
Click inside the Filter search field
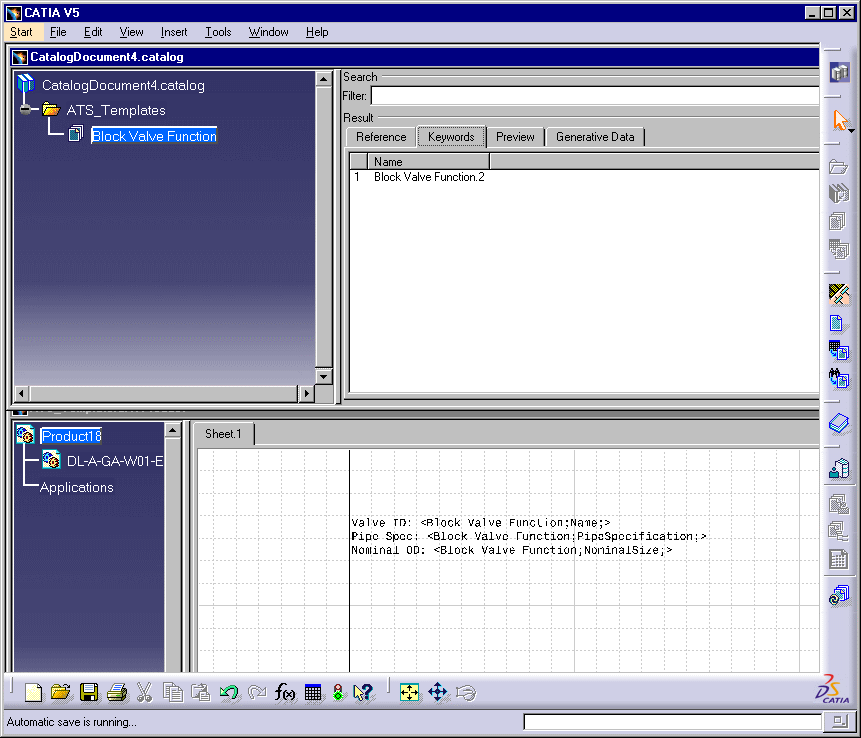tap(595, 96)
